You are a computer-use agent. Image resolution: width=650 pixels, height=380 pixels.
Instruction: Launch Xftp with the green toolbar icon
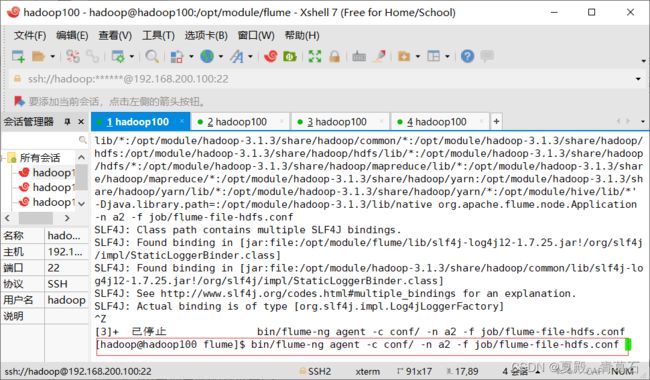(x=290, y=56)
